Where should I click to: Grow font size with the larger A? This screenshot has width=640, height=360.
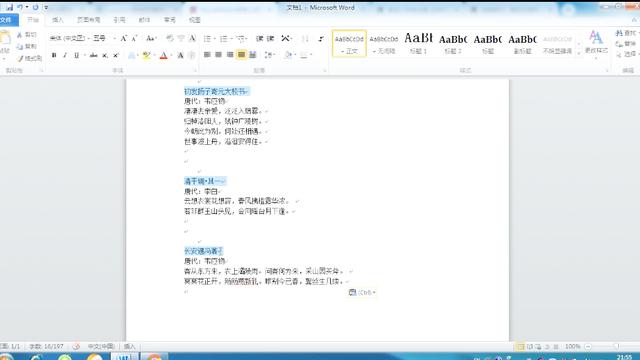[123, 38]
